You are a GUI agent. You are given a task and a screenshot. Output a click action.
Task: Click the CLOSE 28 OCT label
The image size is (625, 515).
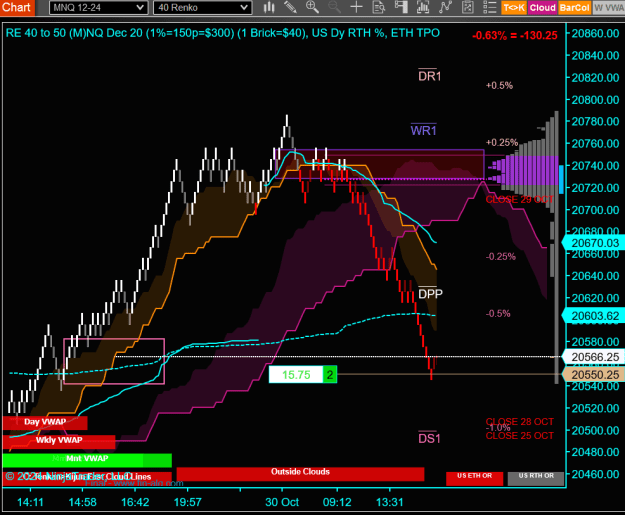coord(519,422)
